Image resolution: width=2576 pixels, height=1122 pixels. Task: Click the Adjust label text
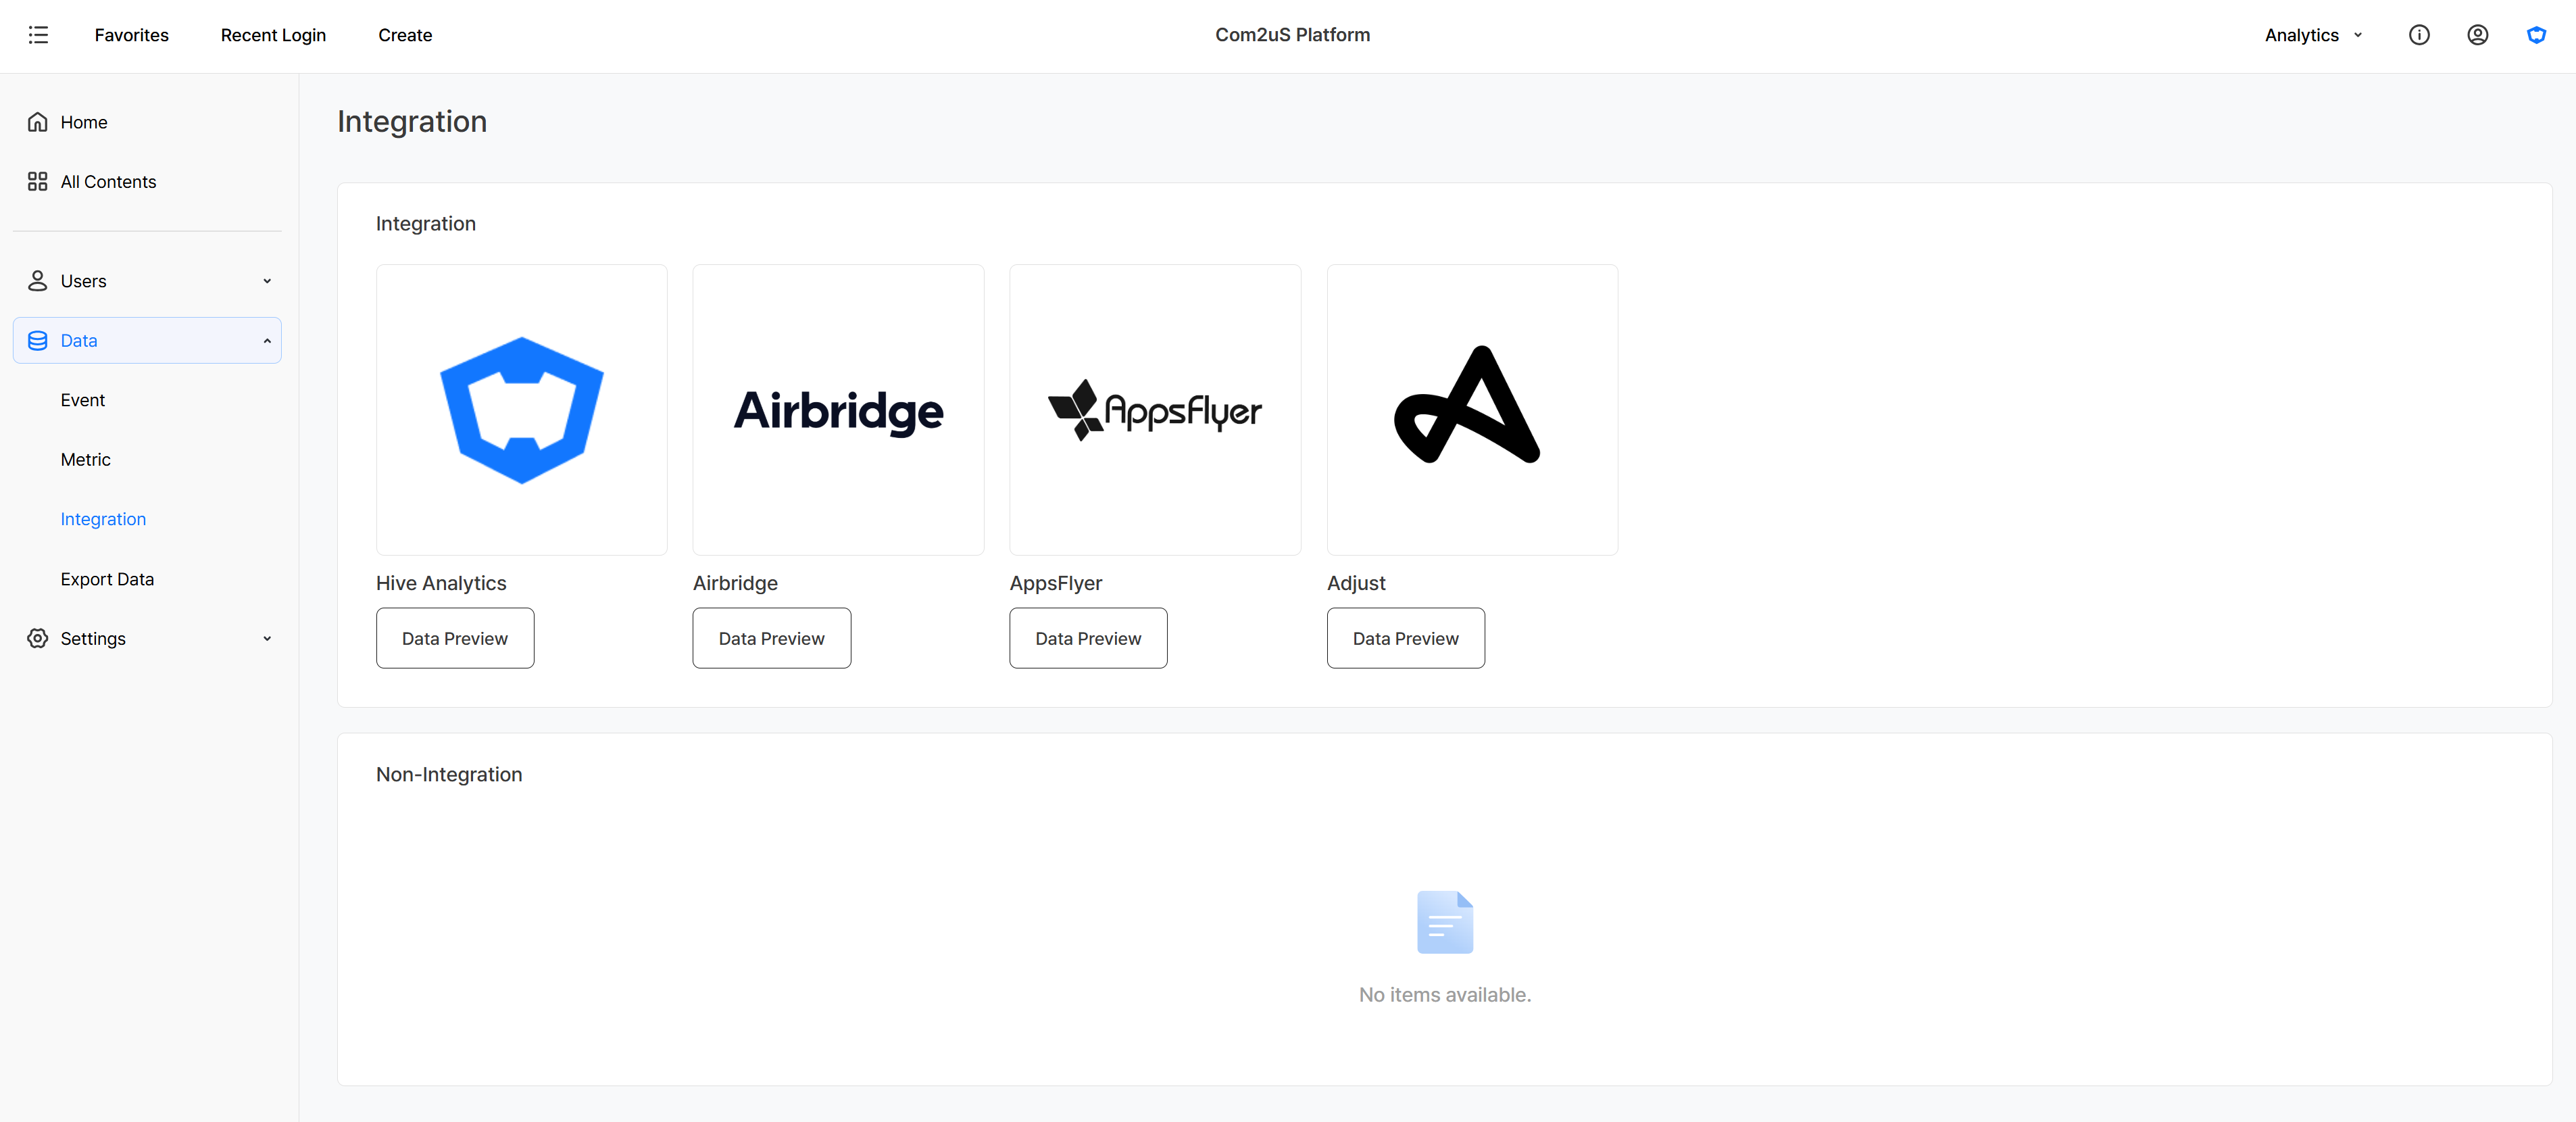1356,583
